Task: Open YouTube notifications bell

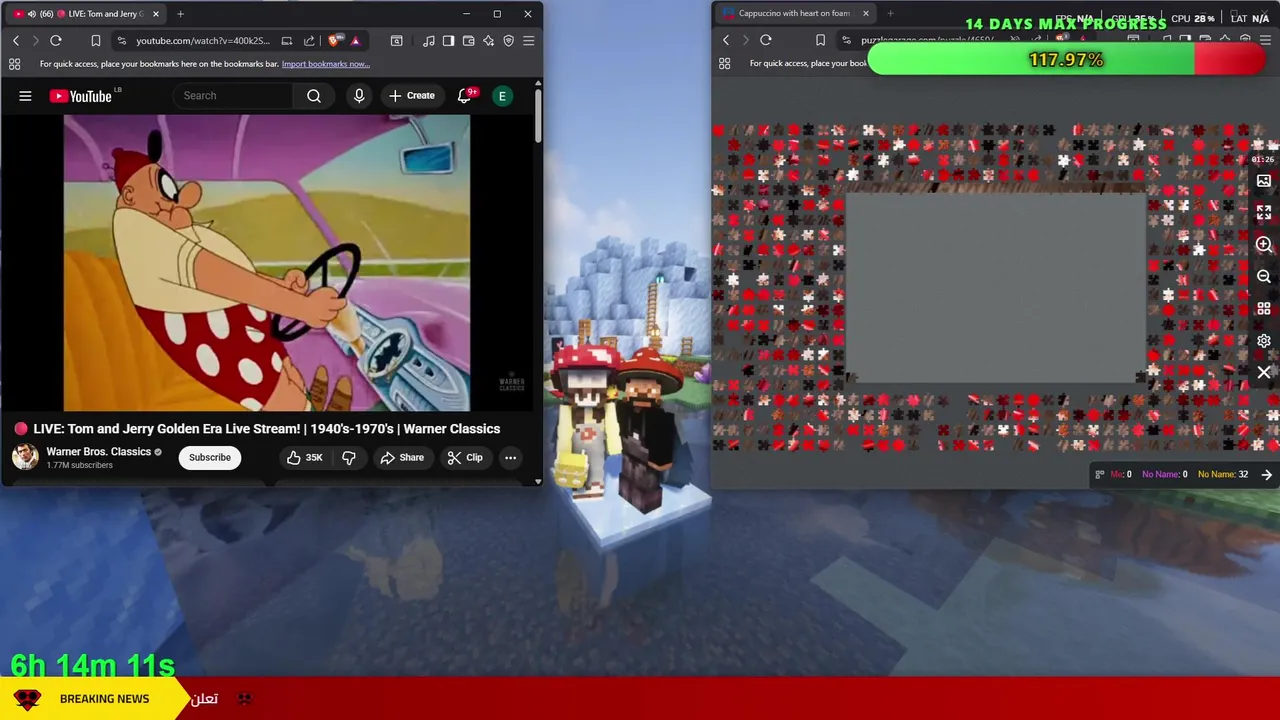Action: click(x=464, y=96)
